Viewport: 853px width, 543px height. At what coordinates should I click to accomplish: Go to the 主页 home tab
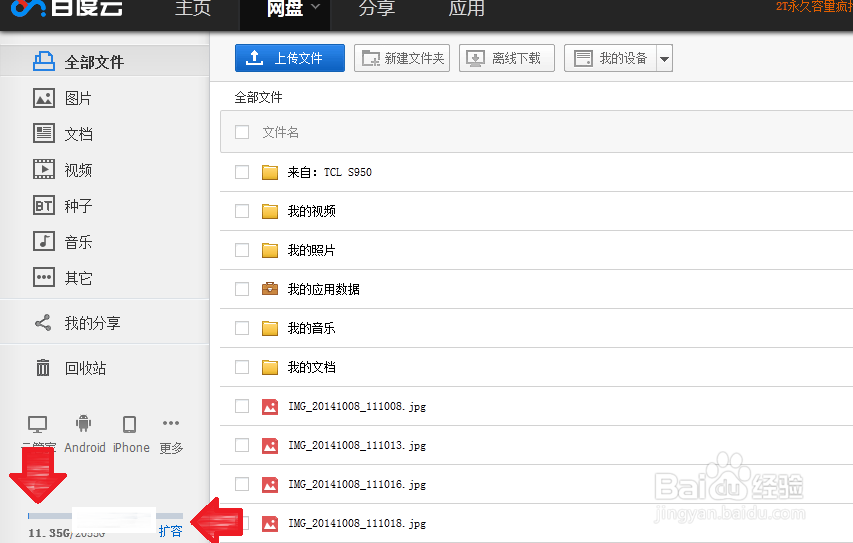pyautogui.click(x=193, y=8)
